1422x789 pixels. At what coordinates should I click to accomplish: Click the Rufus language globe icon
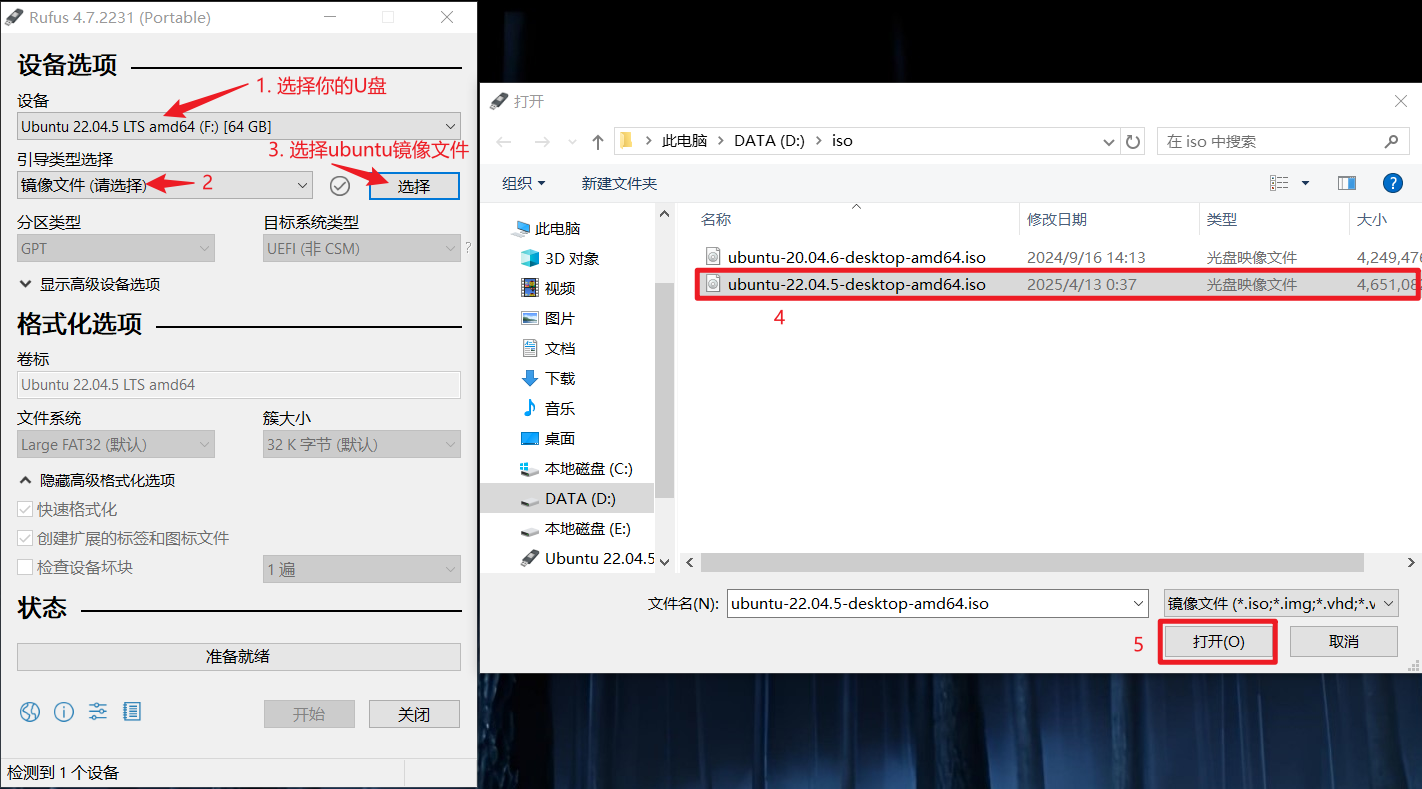30,712
